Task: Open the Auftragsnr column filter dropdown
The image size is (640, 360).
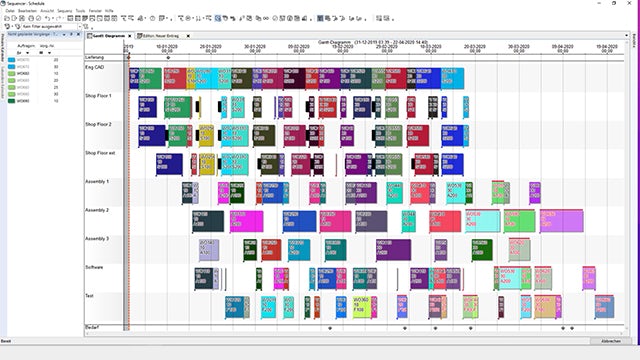Action: pos(27,53)
